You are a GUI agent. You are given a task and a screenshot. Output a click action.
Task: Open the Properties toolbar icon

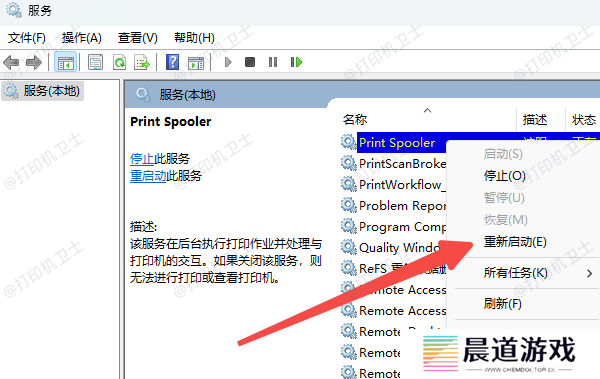click(95, 62)
